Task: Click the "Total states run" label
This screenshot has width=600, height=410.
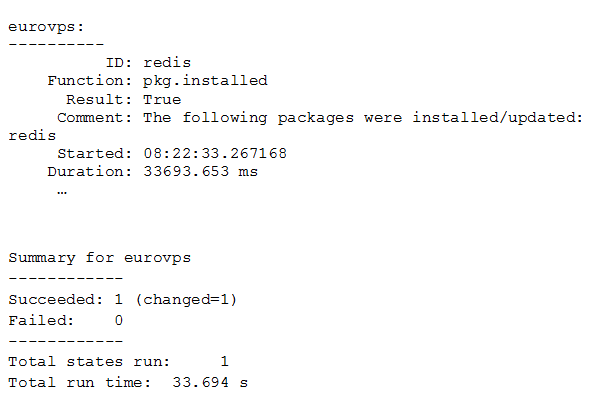Action: click(85, 361)
